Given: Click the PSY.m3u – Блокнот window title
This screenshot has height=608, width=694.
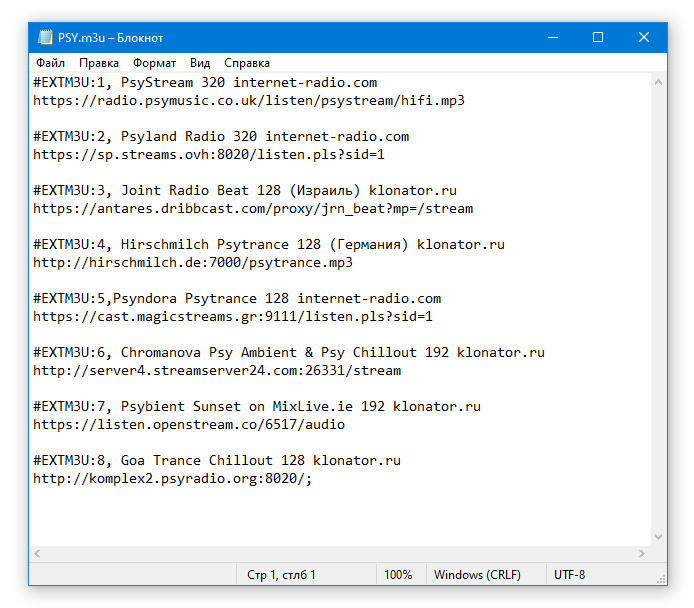Looking at the screenshot, I should [110, 38].
